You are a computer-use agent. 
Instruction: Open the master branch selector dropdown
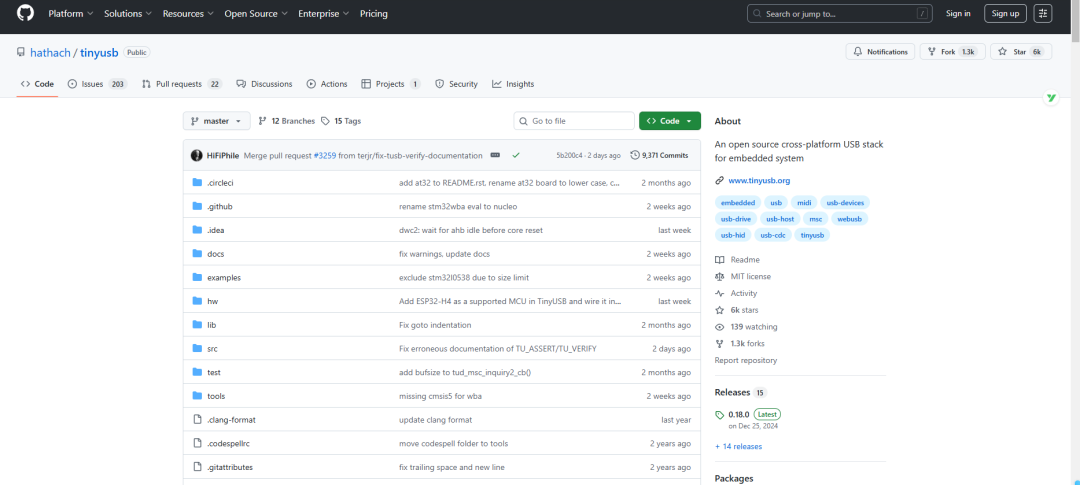pyautogui.click(x=216, y=121)
